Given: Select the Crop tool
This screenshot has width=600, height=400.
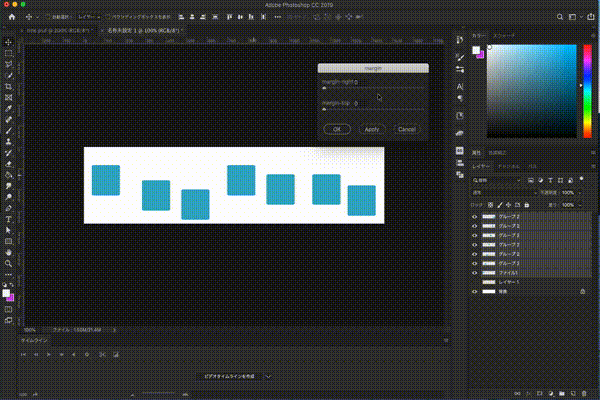Looking at the screenshot, I should tap(8, 86).
